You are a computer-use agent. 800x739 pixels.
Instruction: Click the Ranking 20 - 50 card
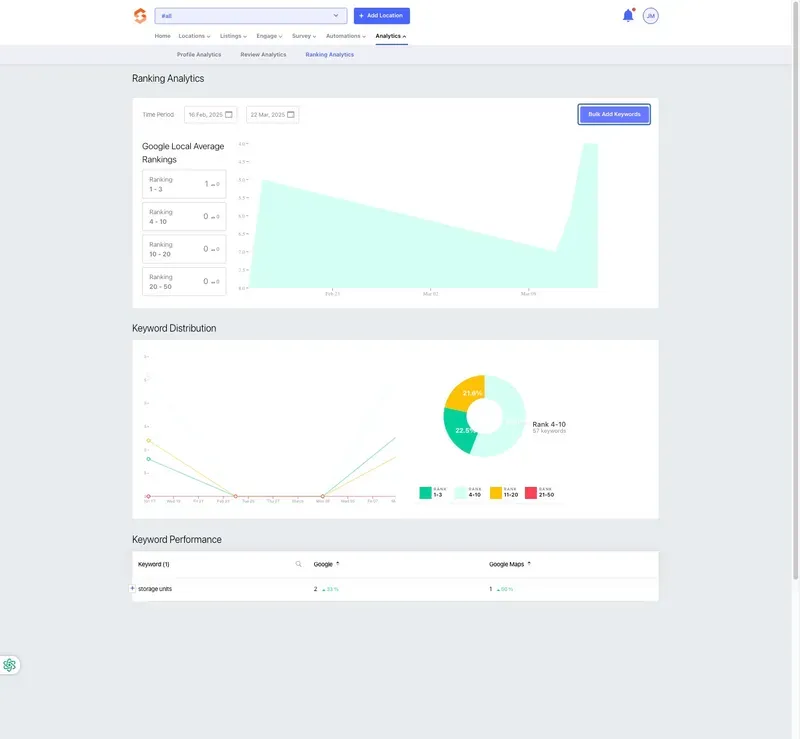[x=184, y=282]
